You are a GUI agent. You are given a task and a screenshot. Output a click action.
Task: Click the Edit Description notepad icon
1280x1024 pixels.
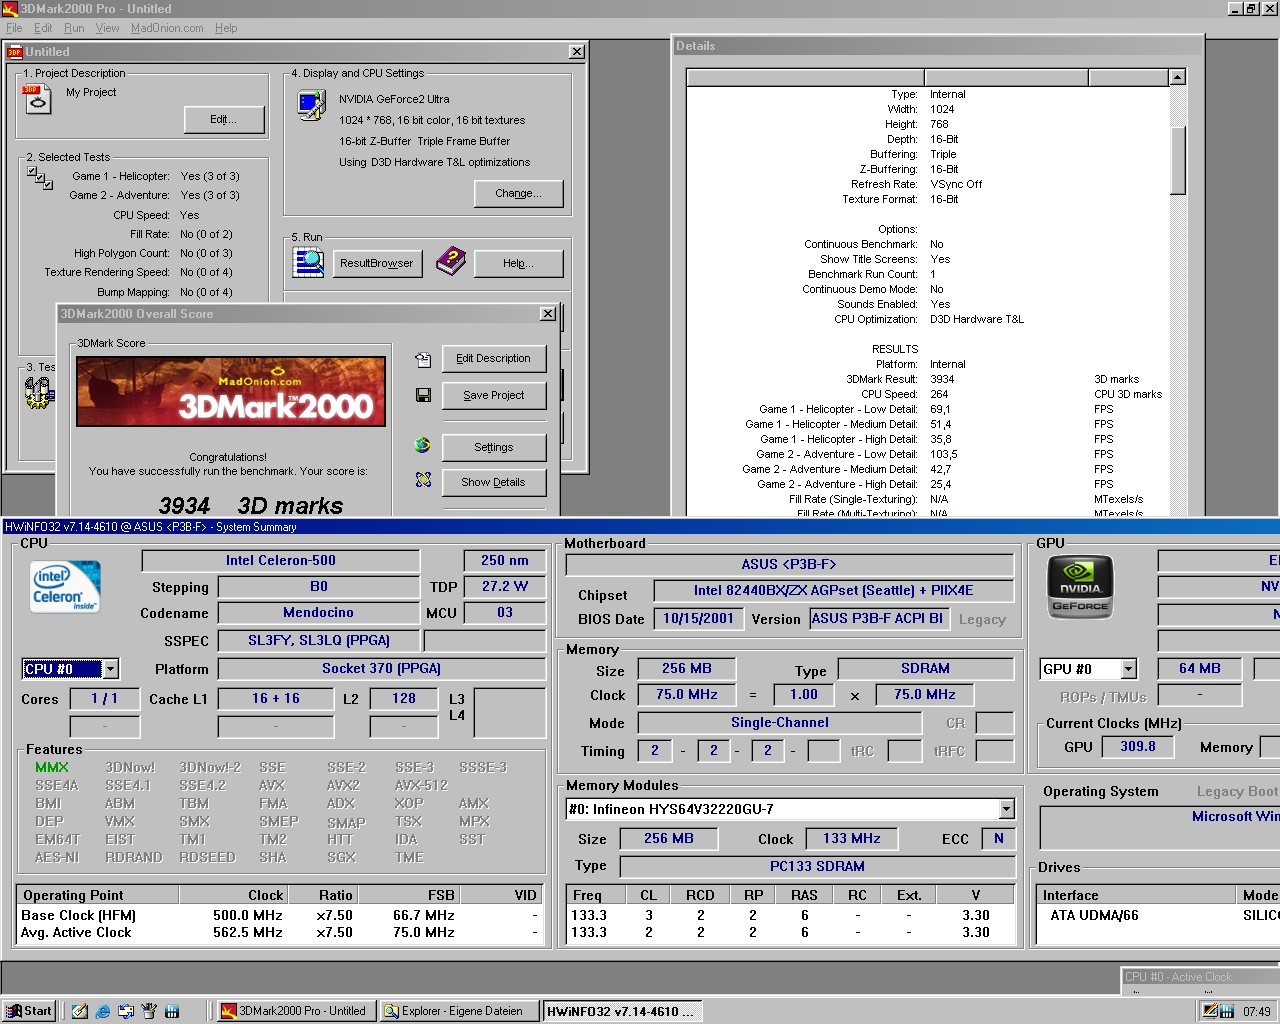423,359
